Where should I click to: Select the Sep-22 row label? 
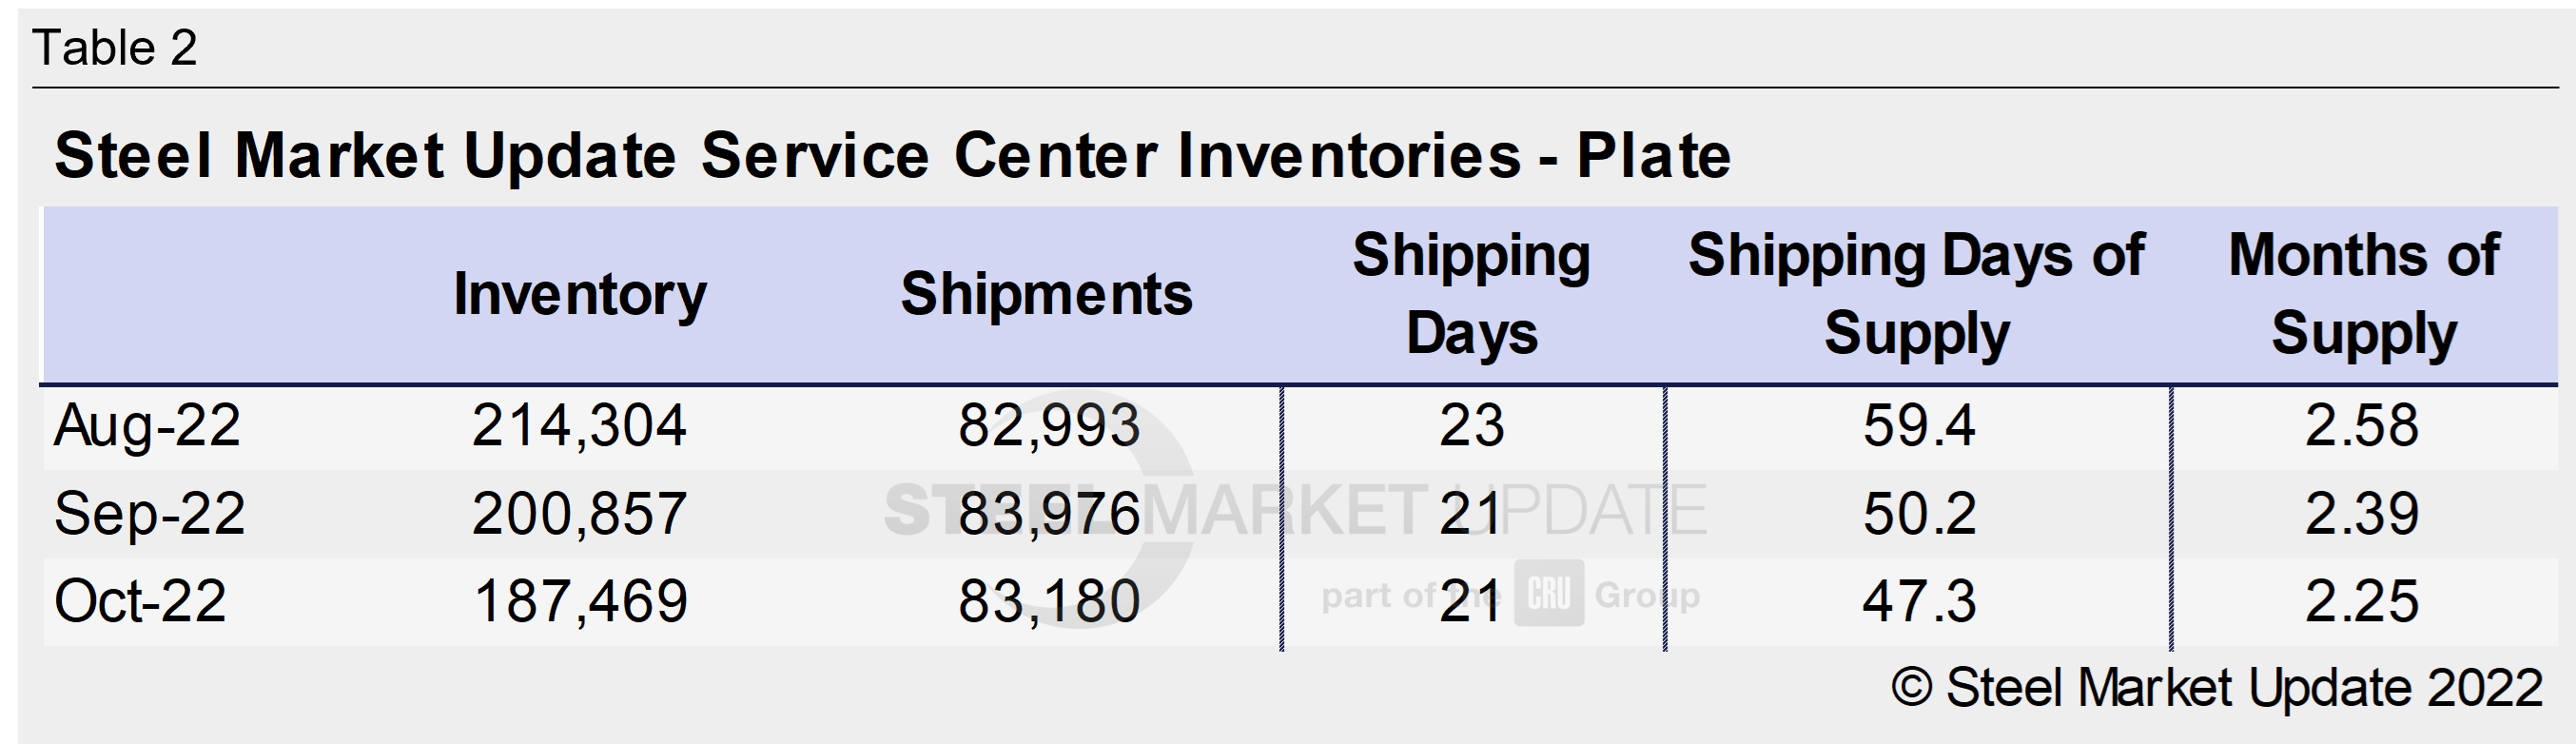pos(149,514)
